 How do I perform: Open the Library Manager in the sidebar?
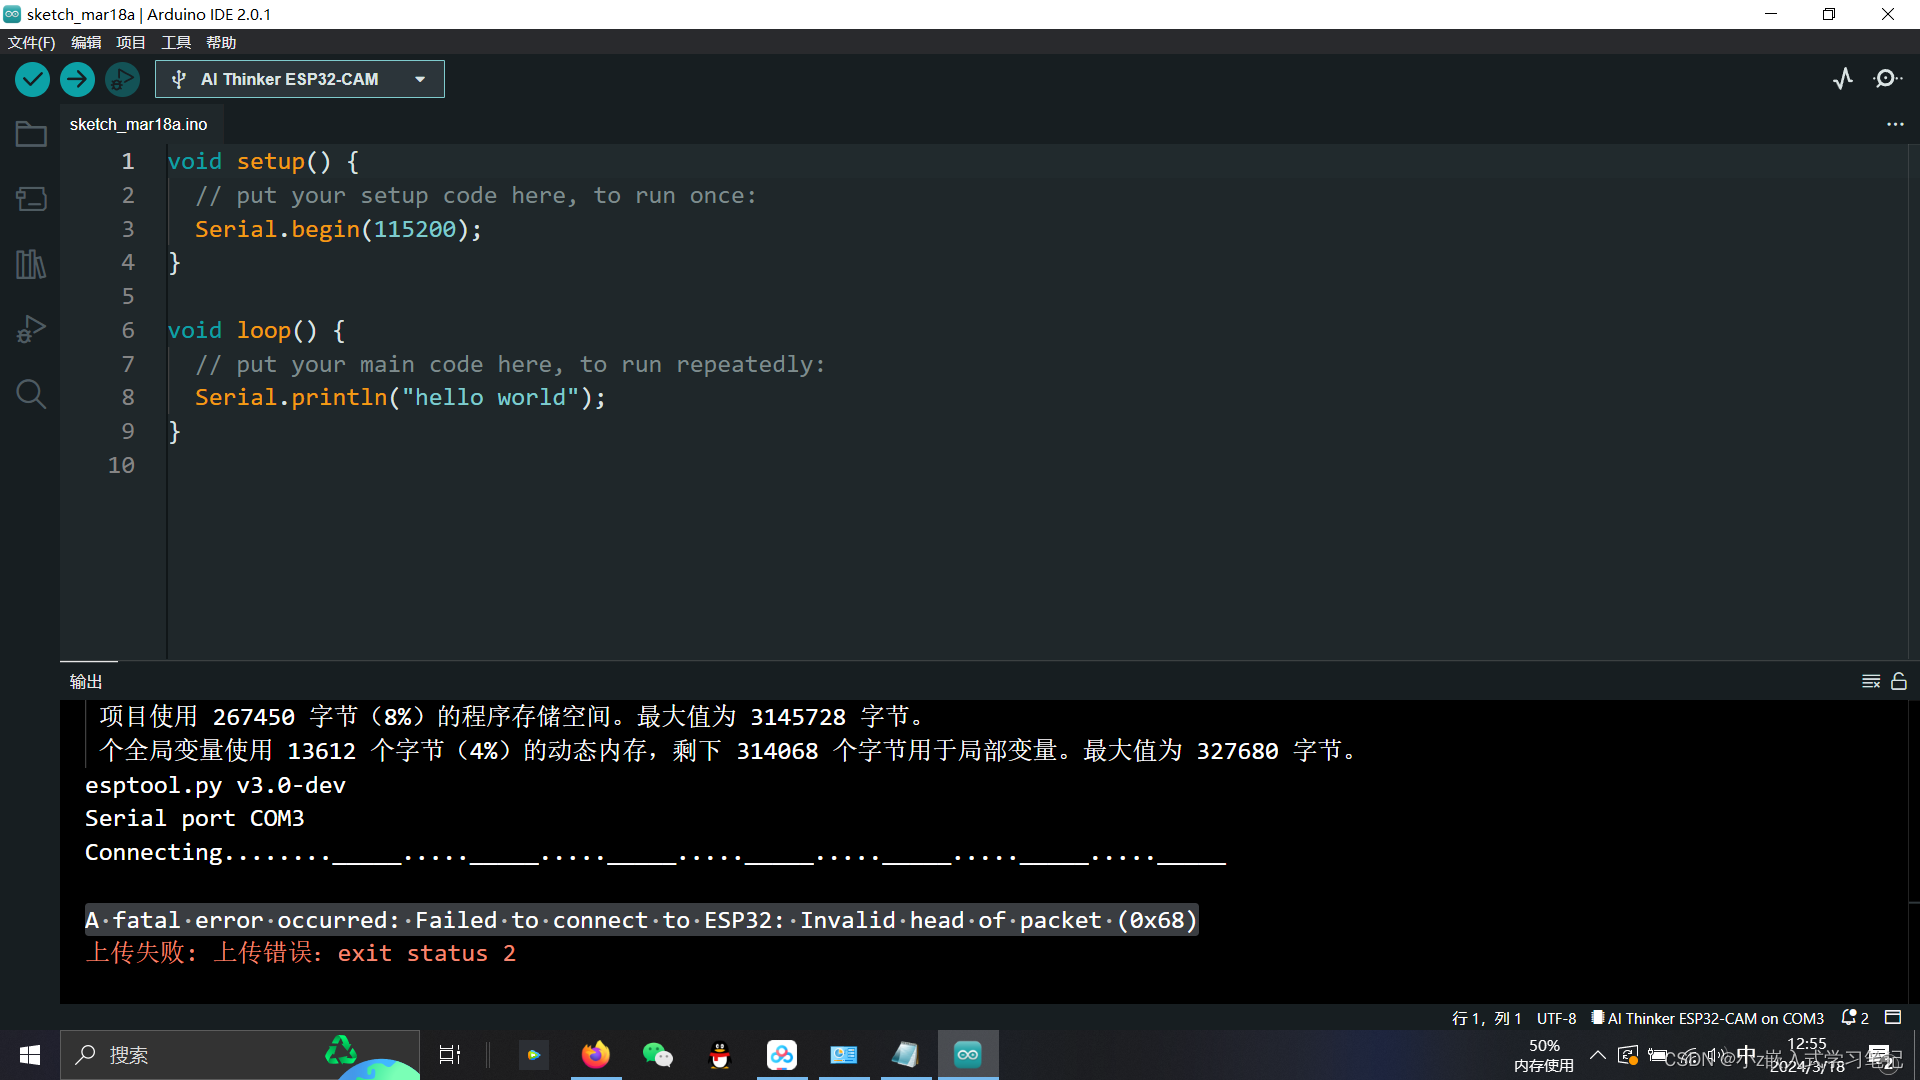point(30,264)
